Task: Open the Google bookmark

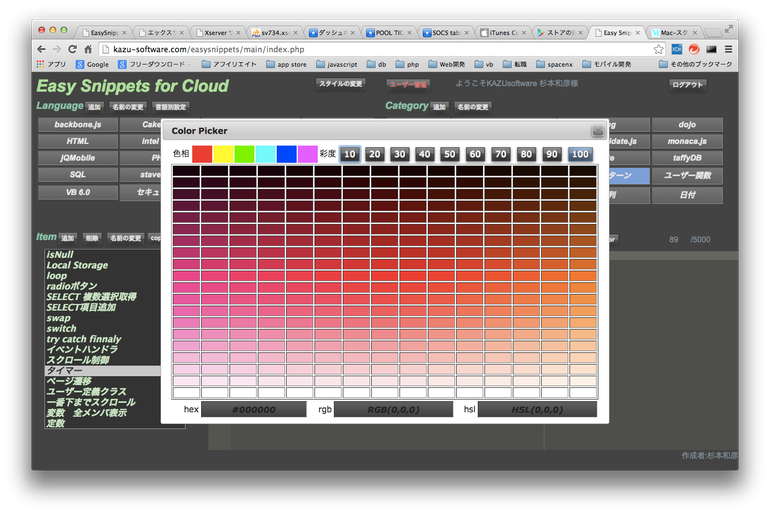Action: [x=92, y=64]
